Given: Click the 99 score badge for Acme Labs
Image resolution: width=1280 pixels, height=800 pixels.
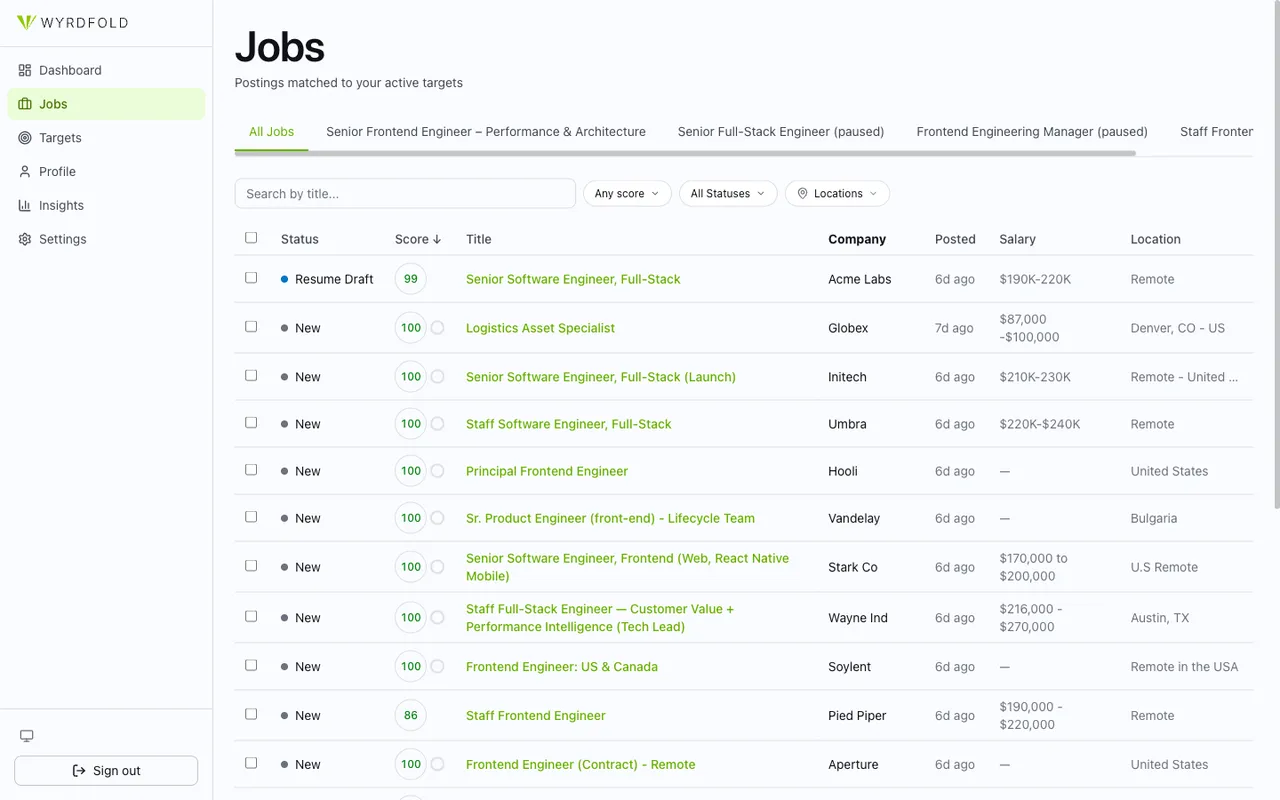Looking at the screenshot, I should [411, 279].
